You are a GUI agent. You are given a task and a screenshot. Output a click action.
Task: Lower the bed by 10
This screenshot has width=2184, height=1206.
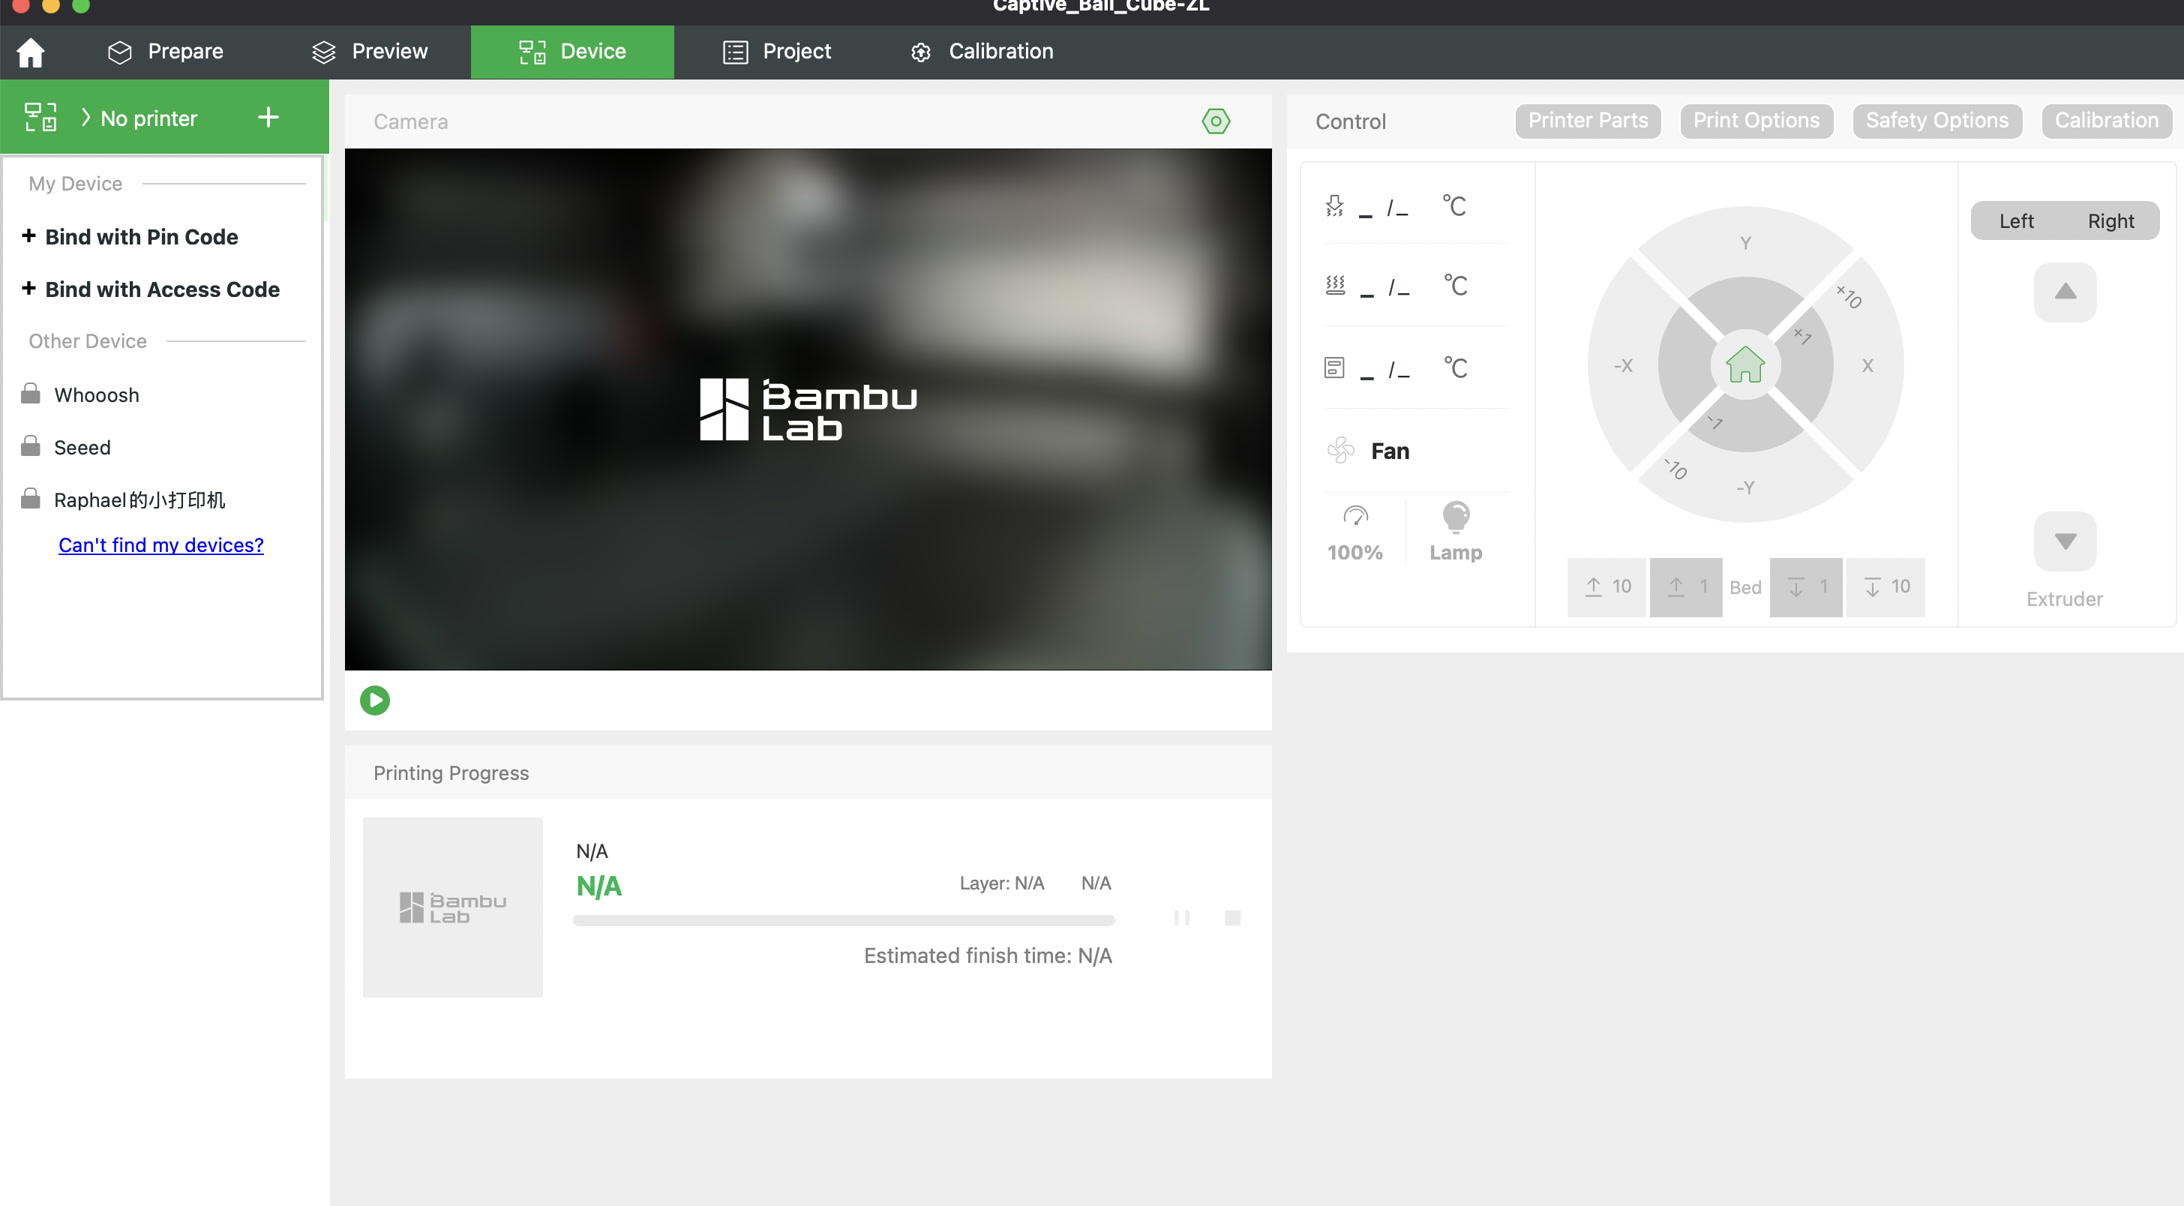[x=1885, y=587]
